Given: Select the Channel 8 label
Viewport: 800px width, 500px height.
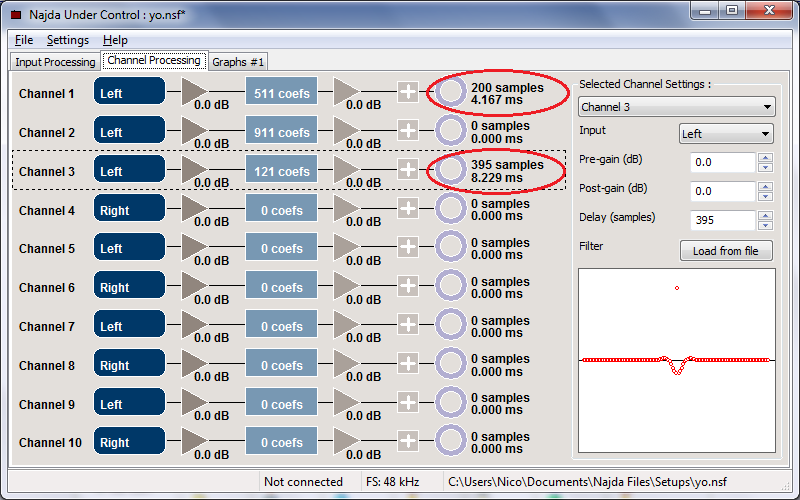Looking at the screenshot, I should click(47, 365).
